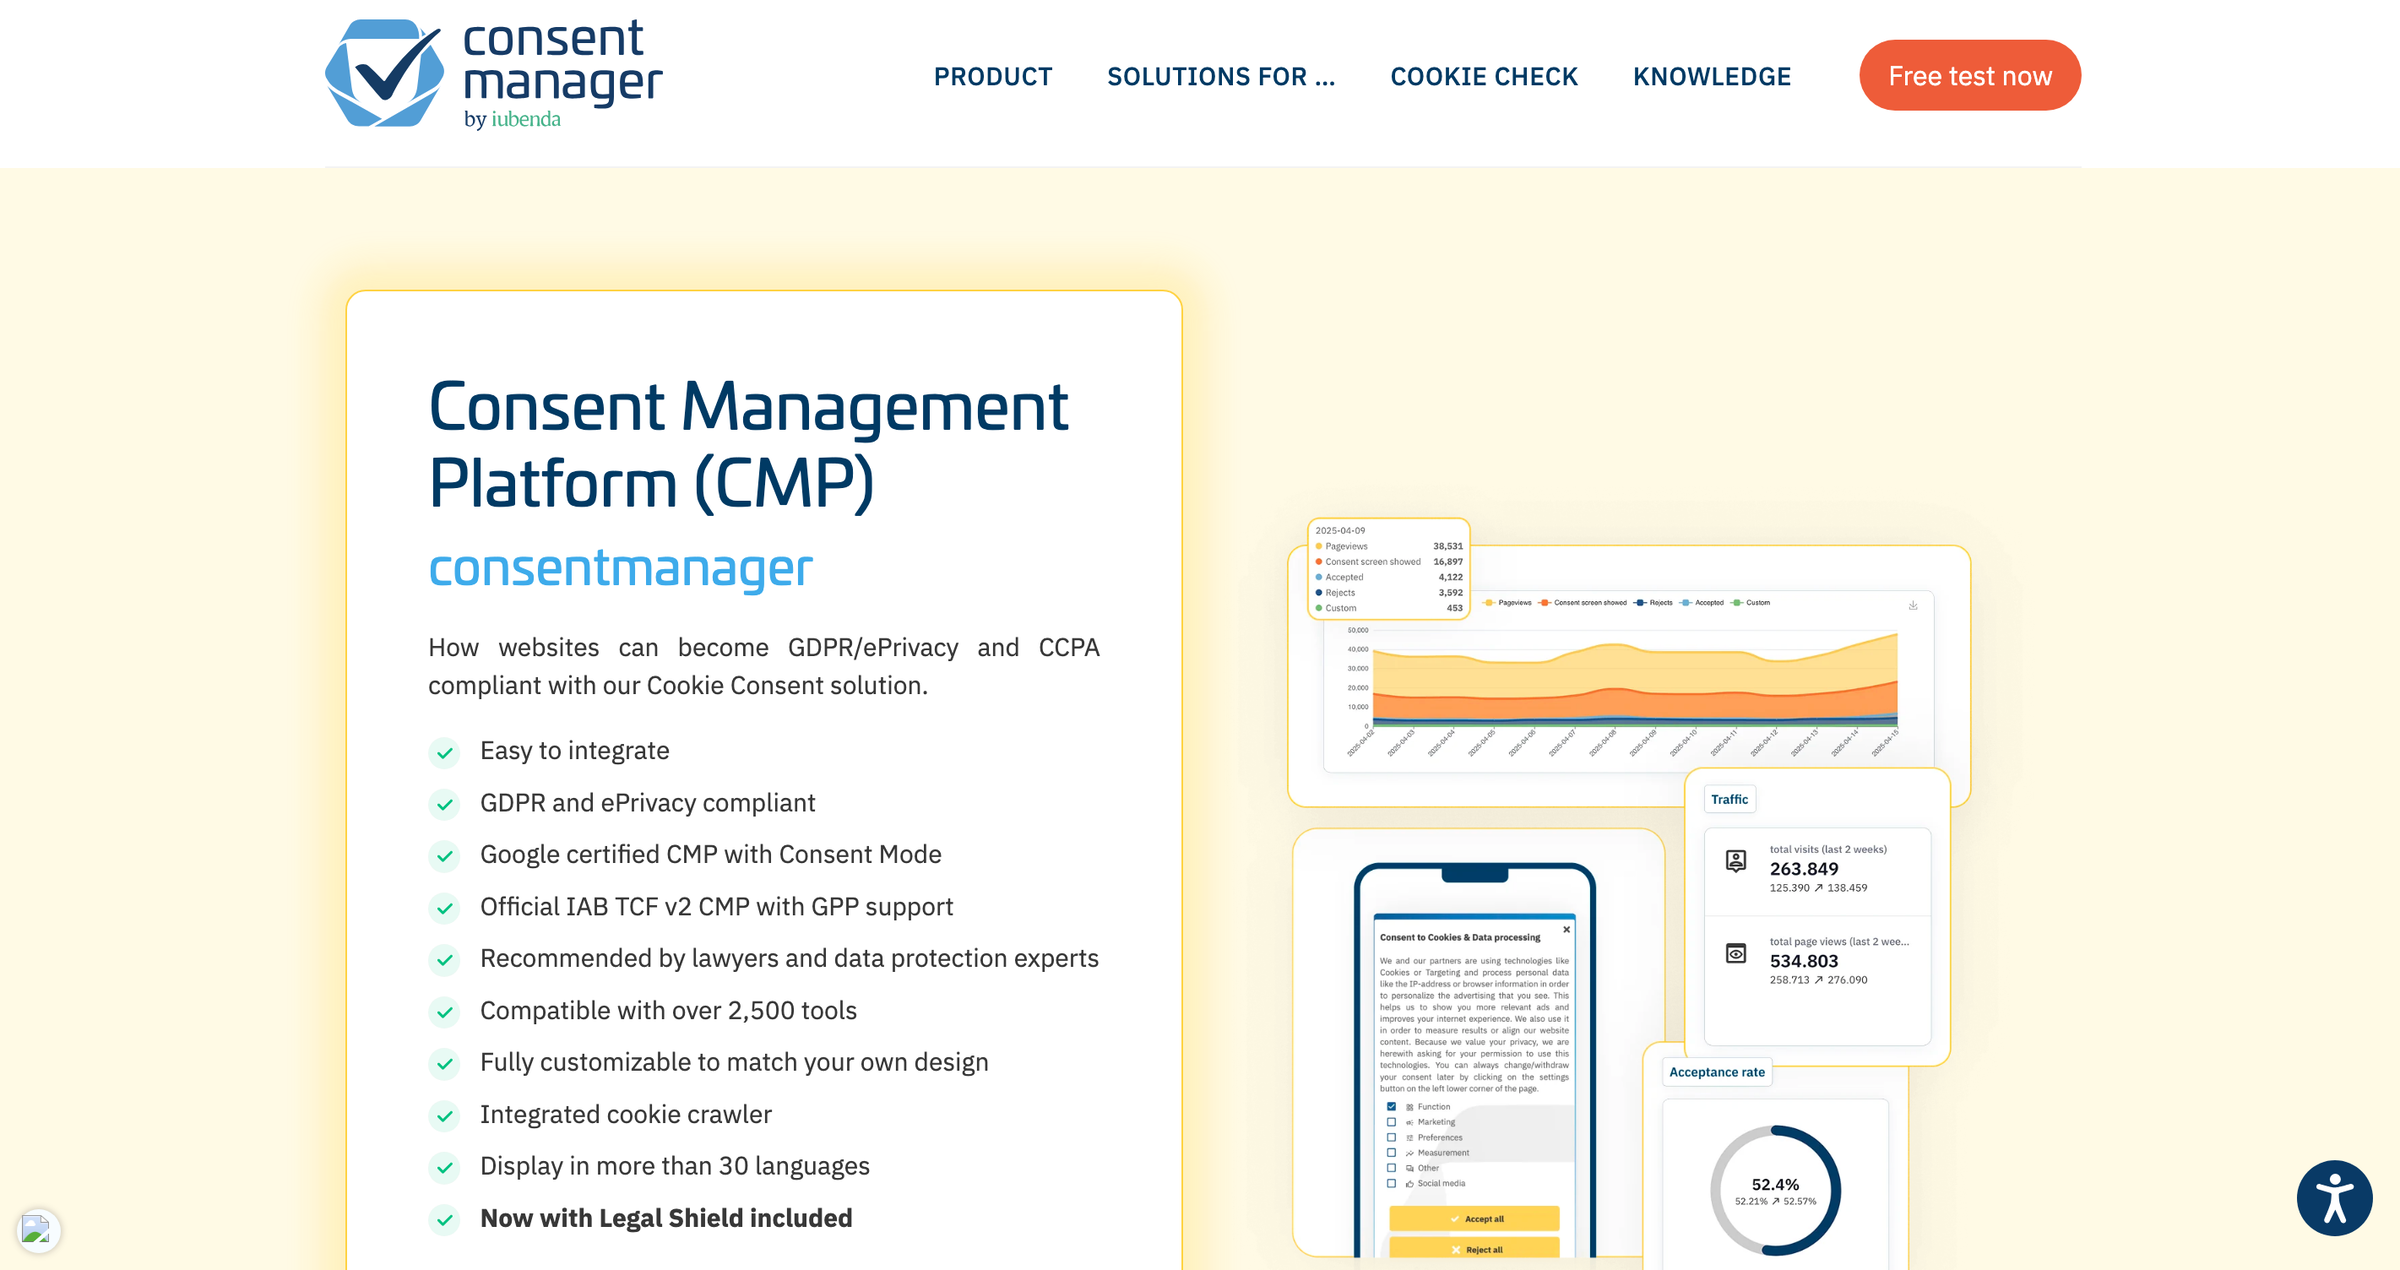Viewport: 2400px width, 1270px height.
Task: Toggle the Marketing checkbox in phone mockup
Action: (1391, 1122)
